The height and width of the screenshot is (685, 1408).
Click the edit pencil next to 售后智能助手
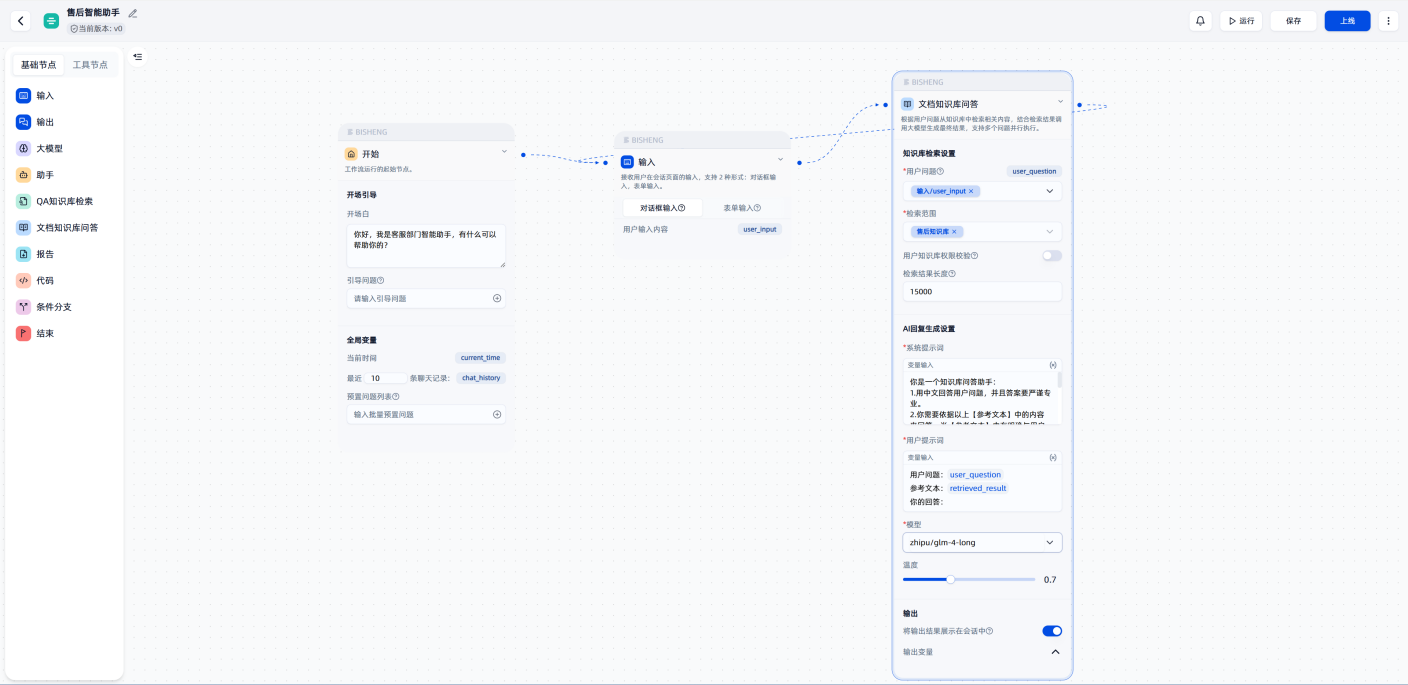coord(133,13)
